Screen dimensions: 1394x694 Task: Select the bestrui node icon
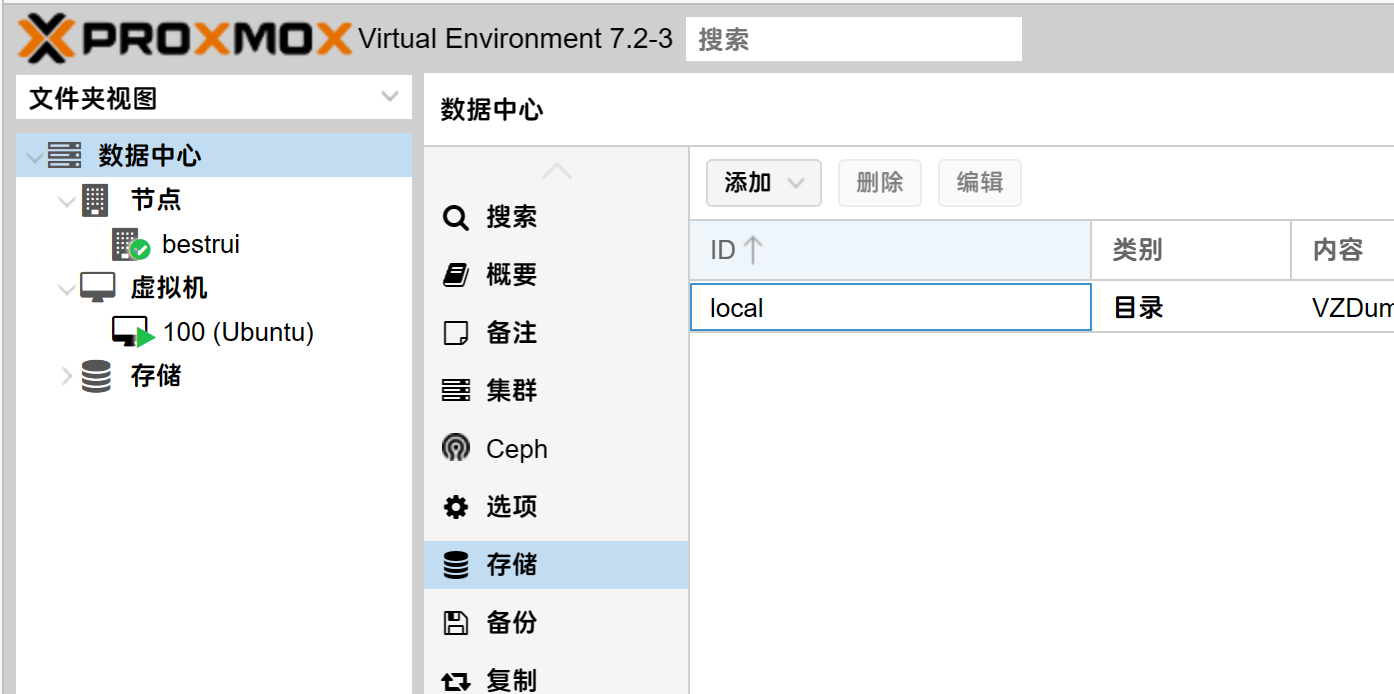pos(130,244)
